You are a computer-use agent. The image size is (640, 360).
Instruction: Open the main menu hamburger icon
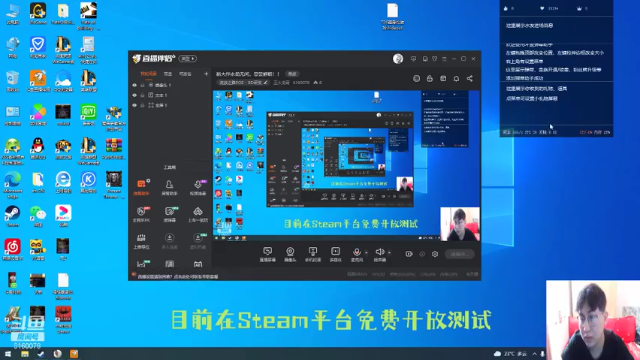[x=444, y=59]
